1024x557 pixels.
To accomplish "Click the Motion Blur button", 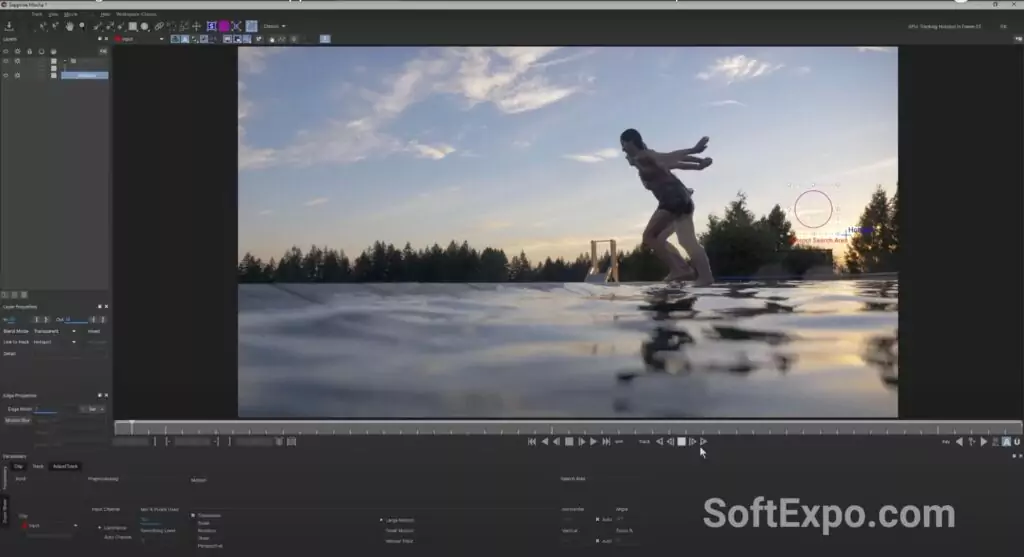I will pyautogui.click(x=18, y=421).
